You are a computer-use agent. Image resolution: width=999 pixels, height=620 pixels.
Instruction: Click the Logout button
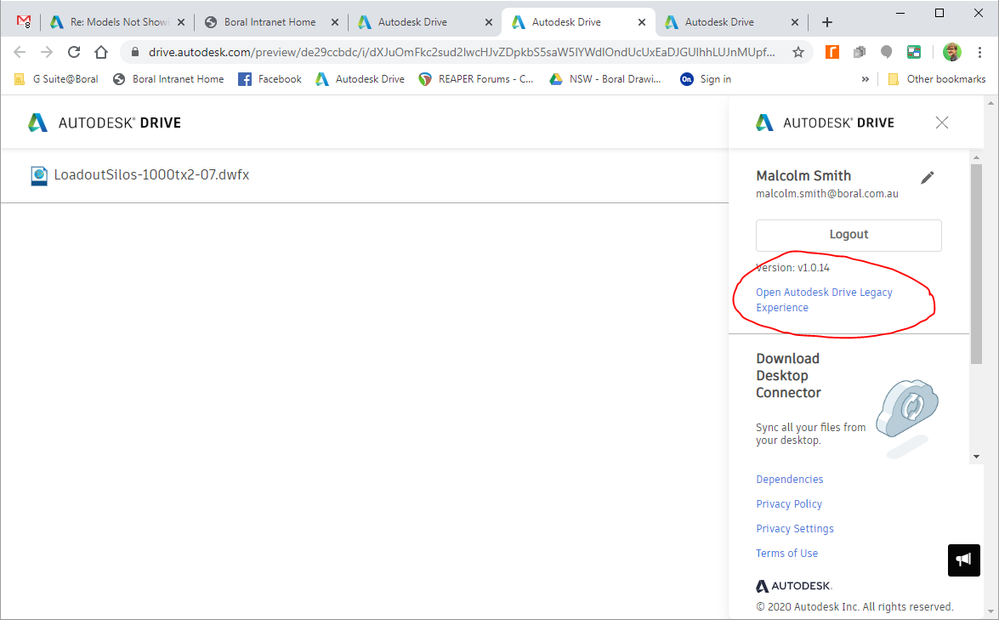coord(849,234)
